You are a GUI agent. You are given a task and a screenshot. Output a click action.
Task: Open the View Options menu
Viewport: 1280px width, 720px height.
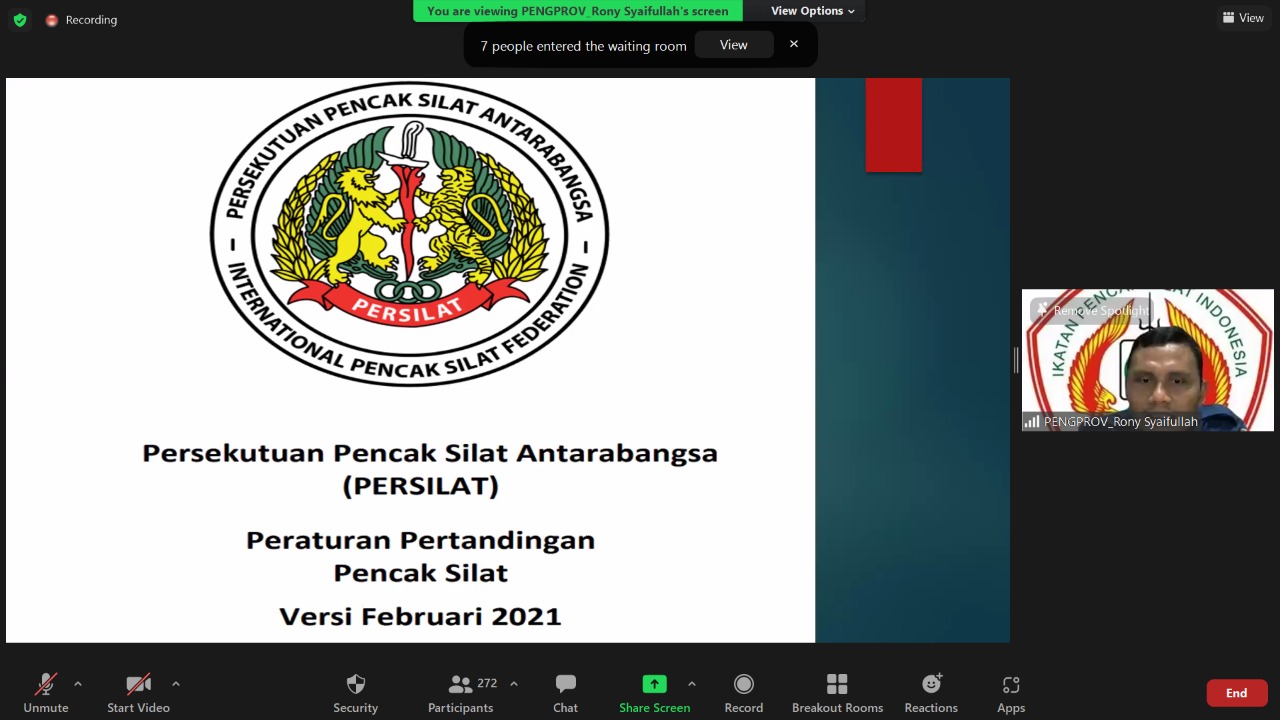pyautogui.click(x=812, y=11)
